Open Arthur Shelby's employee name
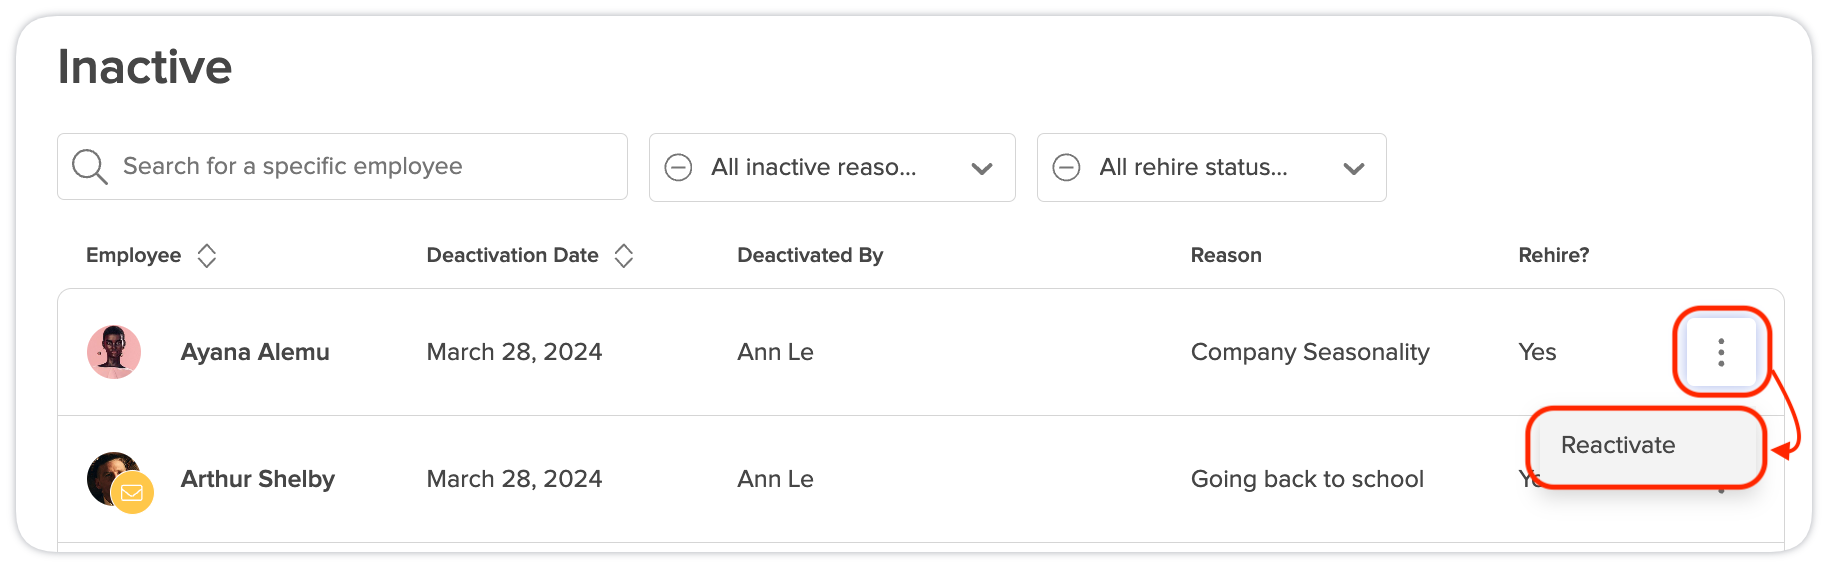This screenshot has width=1828, height=568. point(258,479)
